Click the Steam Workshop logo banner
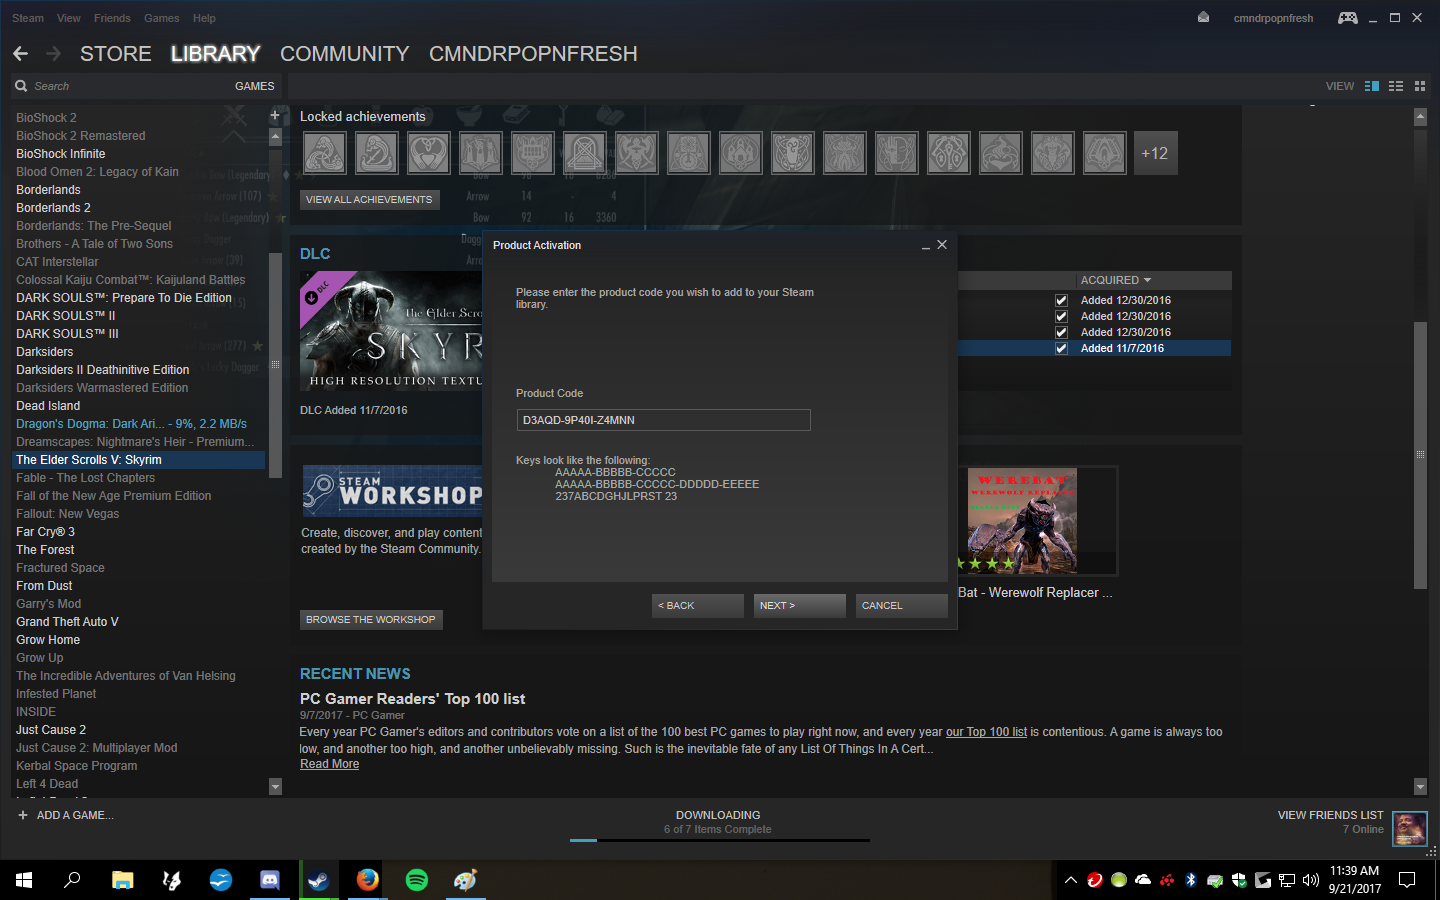 click(x=392, y=490)
